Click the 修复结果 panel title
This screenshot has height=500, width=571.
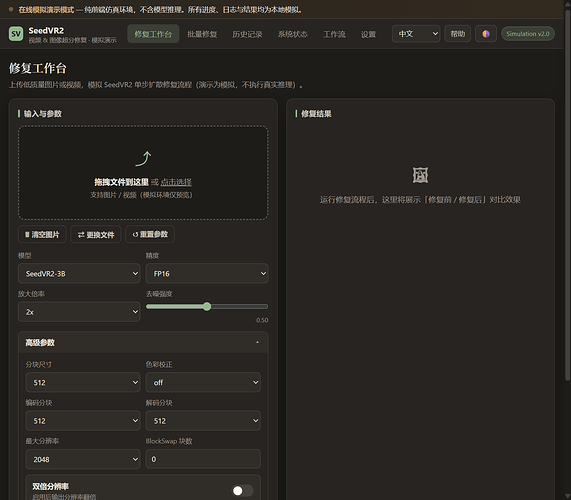click(316, 114)
